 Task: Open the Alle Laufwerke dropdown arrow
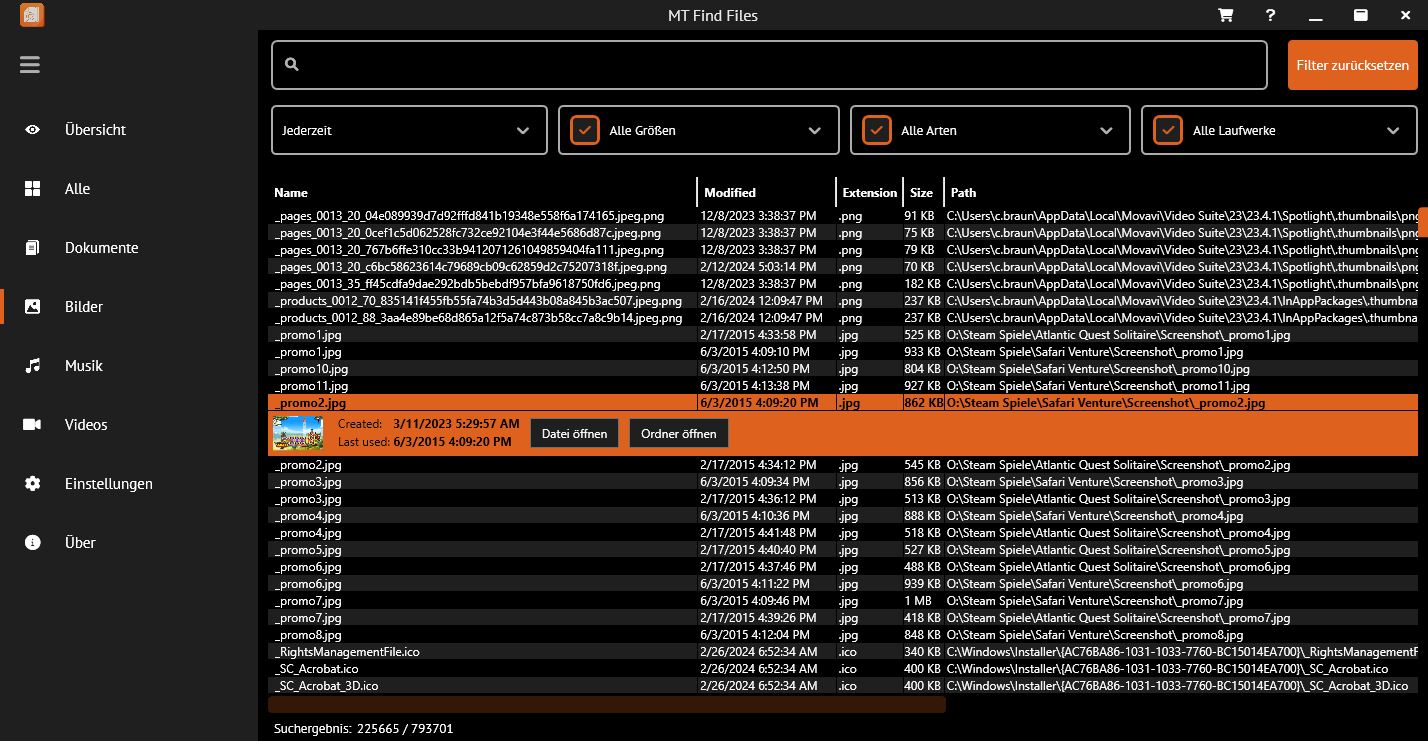(x=1394, y=130)
